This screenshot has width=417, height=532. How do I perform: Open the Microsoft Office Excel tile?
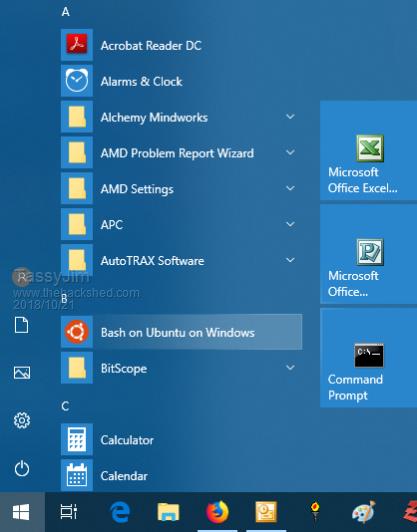click(368, 150)
